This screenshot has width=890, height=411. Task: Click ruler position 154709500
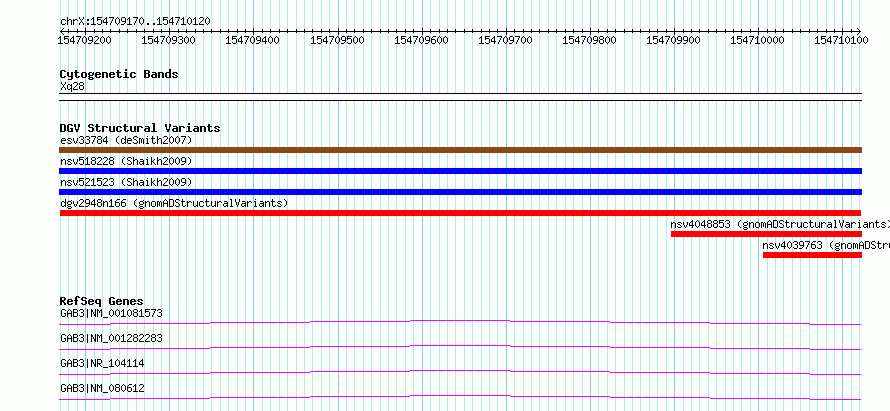[337, 40]
